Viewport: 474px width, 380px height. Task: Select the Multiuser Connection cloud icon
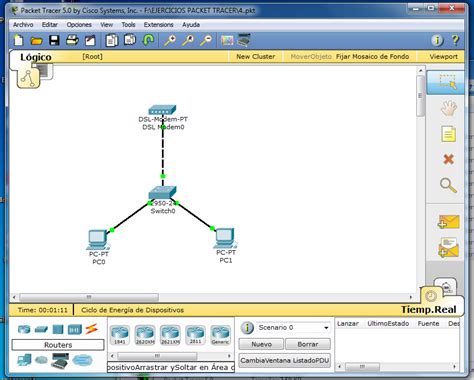coord(82,360)
